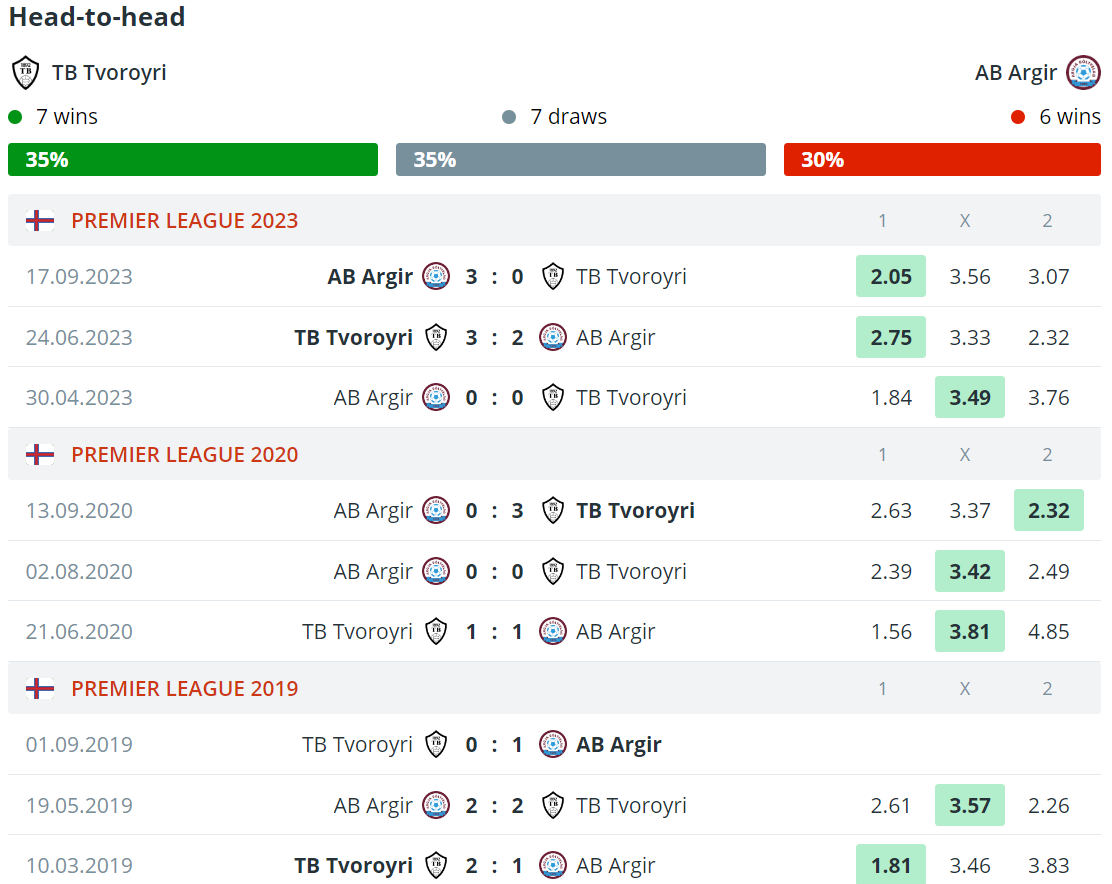Click TB Tvoroyri crest in the 24.06.2023 match
Viewport: 1112px width, 884px height.
click(x=436, y=337)
